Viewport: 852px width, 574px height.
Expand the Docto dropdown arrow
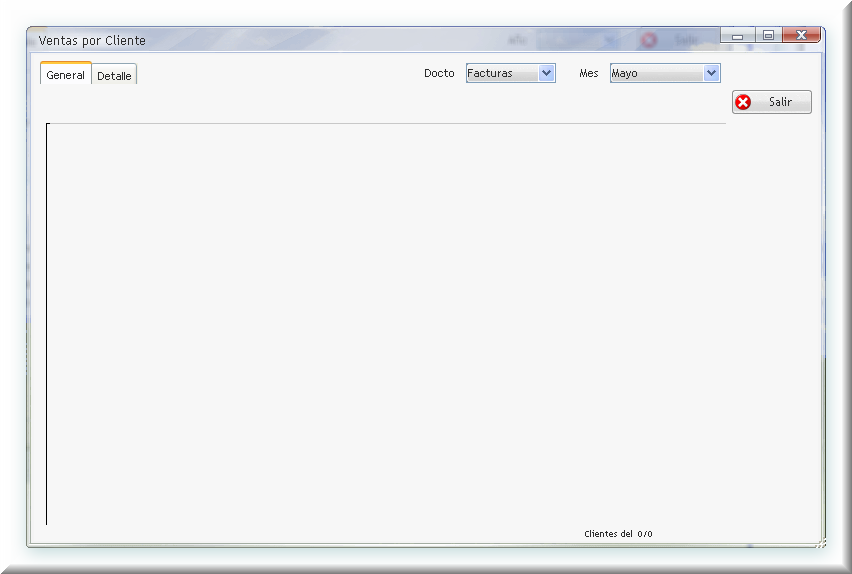[x=546, y=73]
